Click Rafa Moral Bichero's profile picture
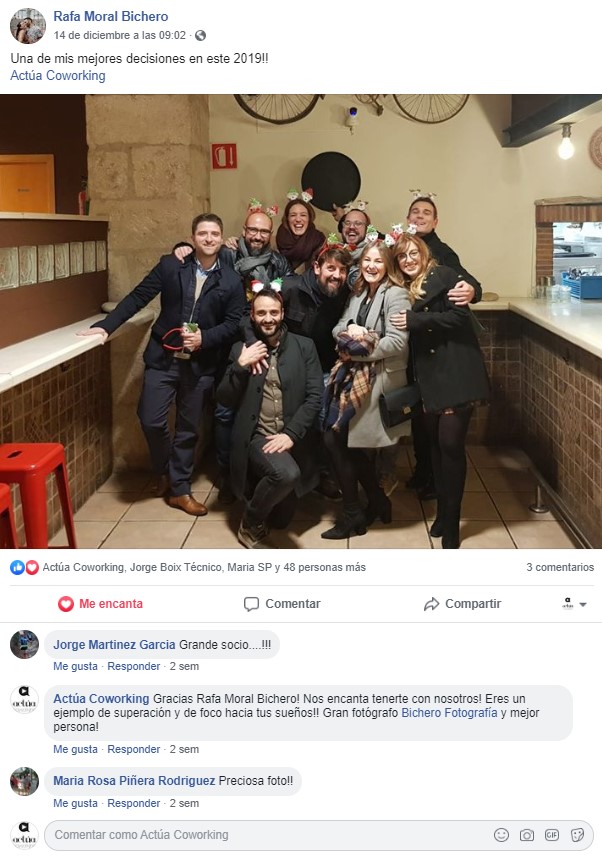Viewport: 602px width, 856px height. coord(28,26)
